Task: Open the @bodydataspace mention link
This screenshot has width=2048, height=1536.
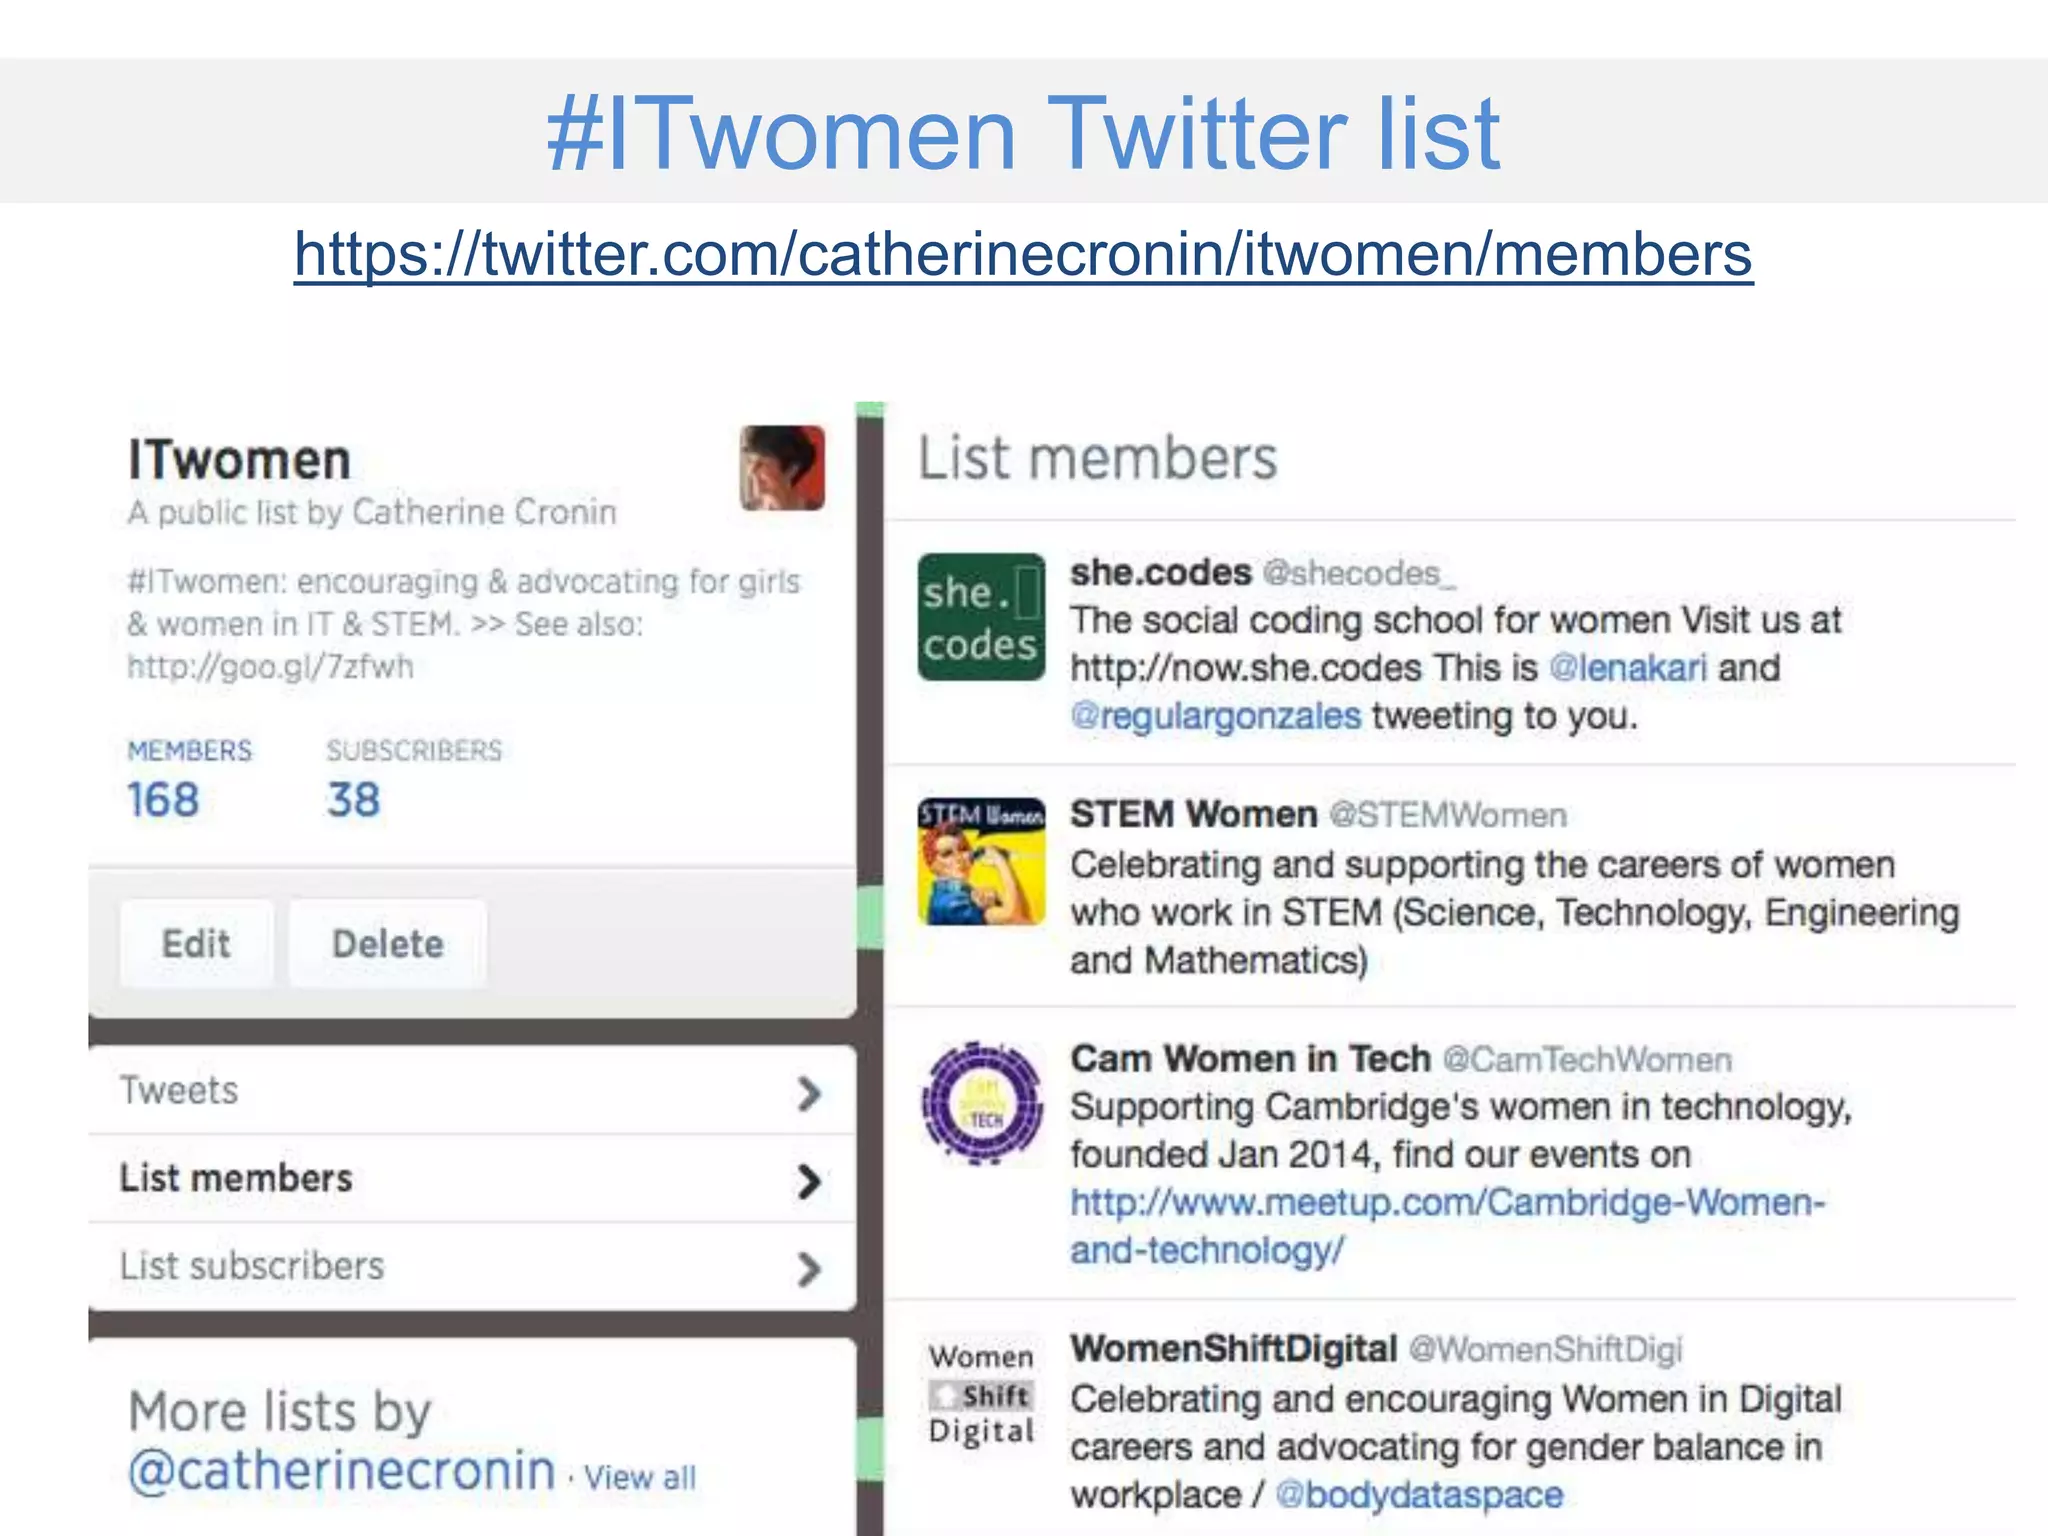Action: point(1420,1495)
